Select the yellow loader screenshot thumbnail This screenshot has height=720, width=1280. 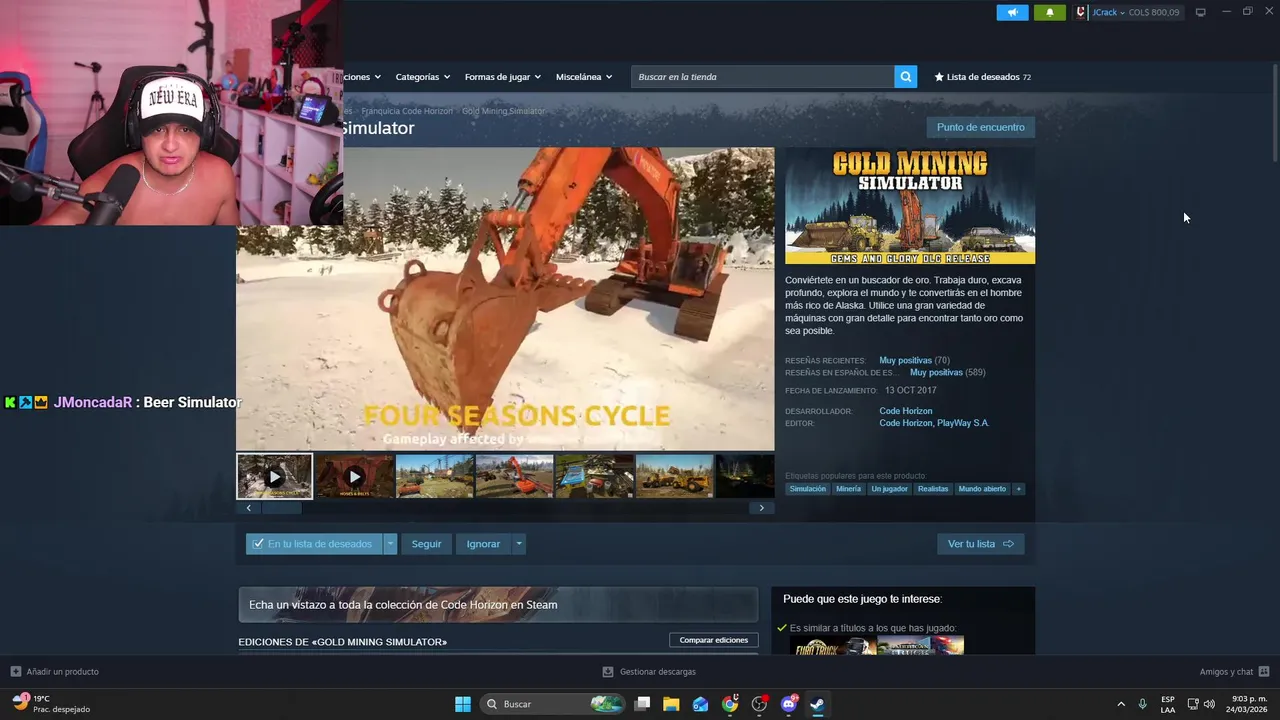click(x=674, y=476)
